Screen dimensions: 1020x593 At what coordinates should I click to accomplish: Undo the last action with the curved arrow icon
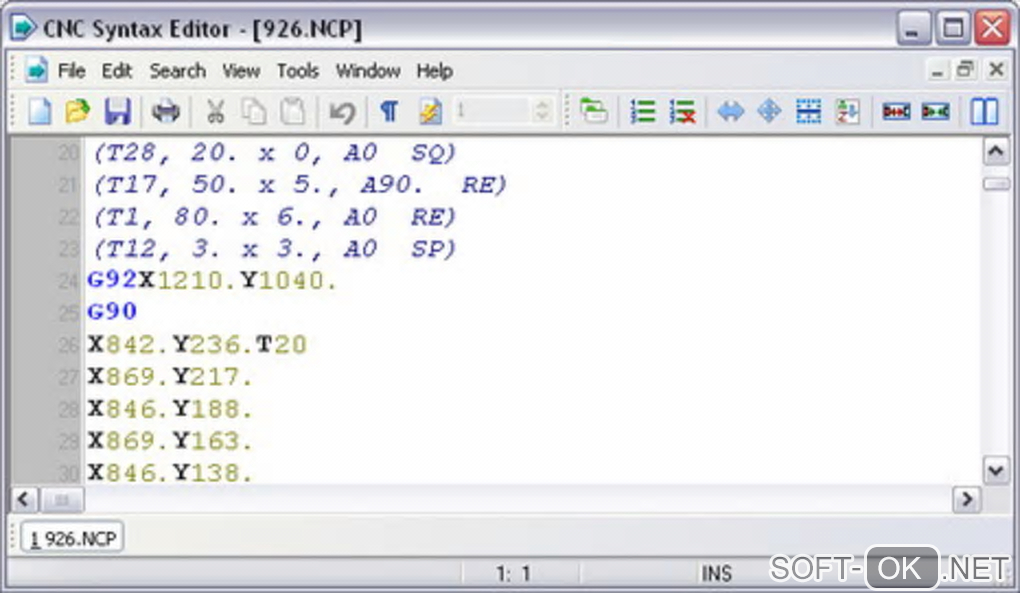[x=342, y=112]
